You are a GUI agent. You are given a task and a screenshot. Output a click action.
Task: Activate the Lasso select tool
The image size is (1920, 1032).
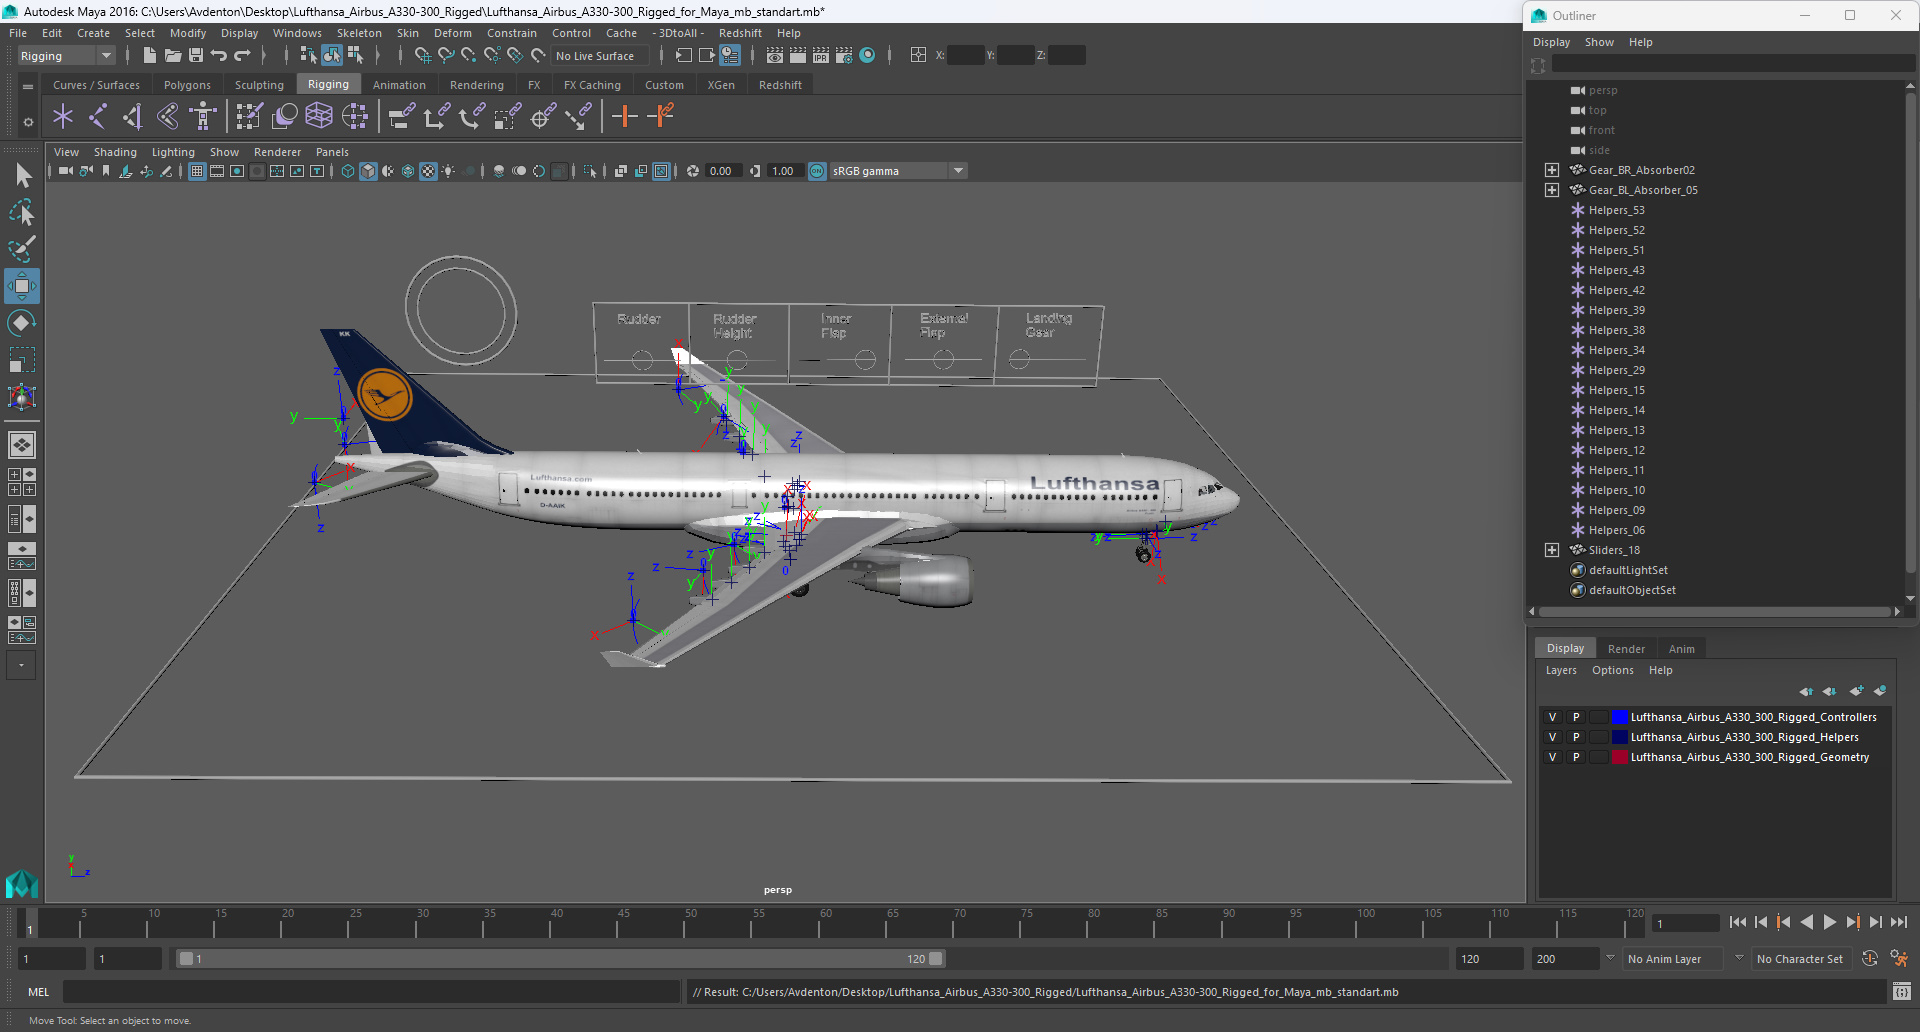click(x=22, y=213)
